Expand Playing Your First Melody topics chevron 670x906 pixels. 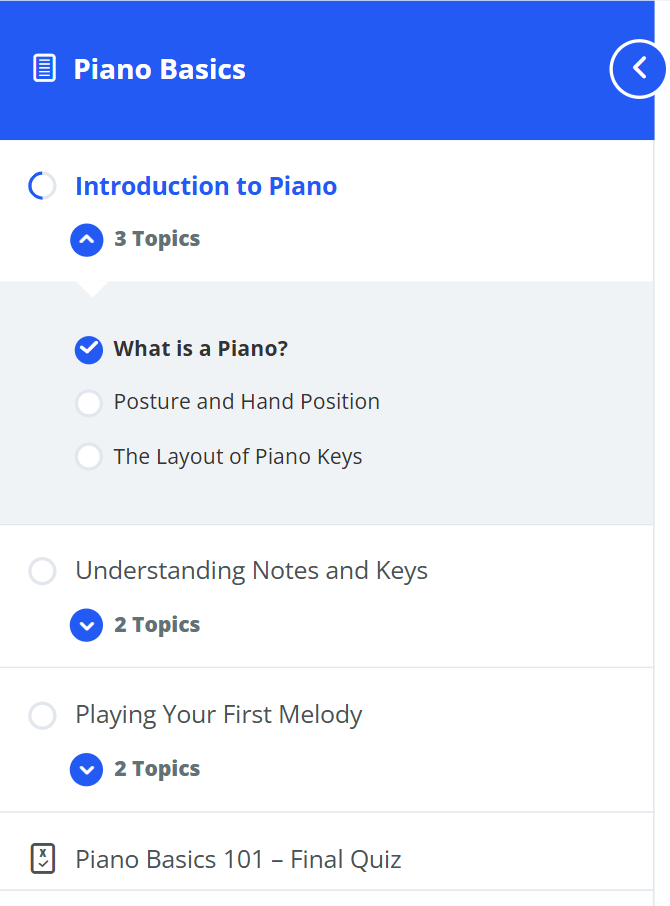[x=87, y=770]
